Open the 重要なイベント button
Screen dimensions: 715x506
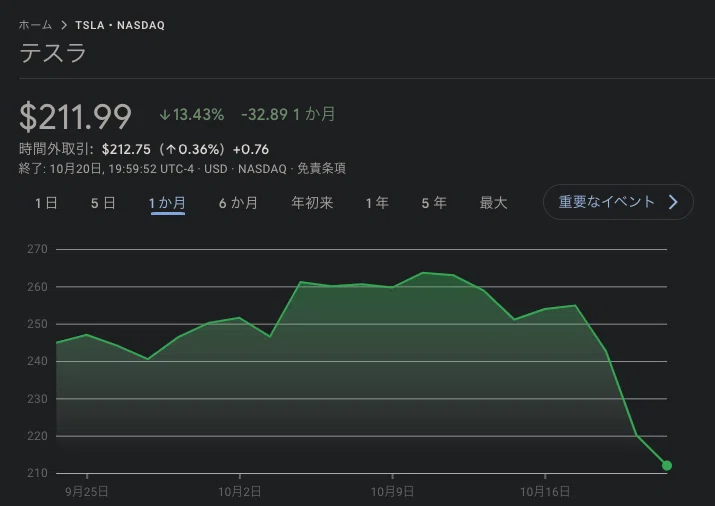pos(618,202)
